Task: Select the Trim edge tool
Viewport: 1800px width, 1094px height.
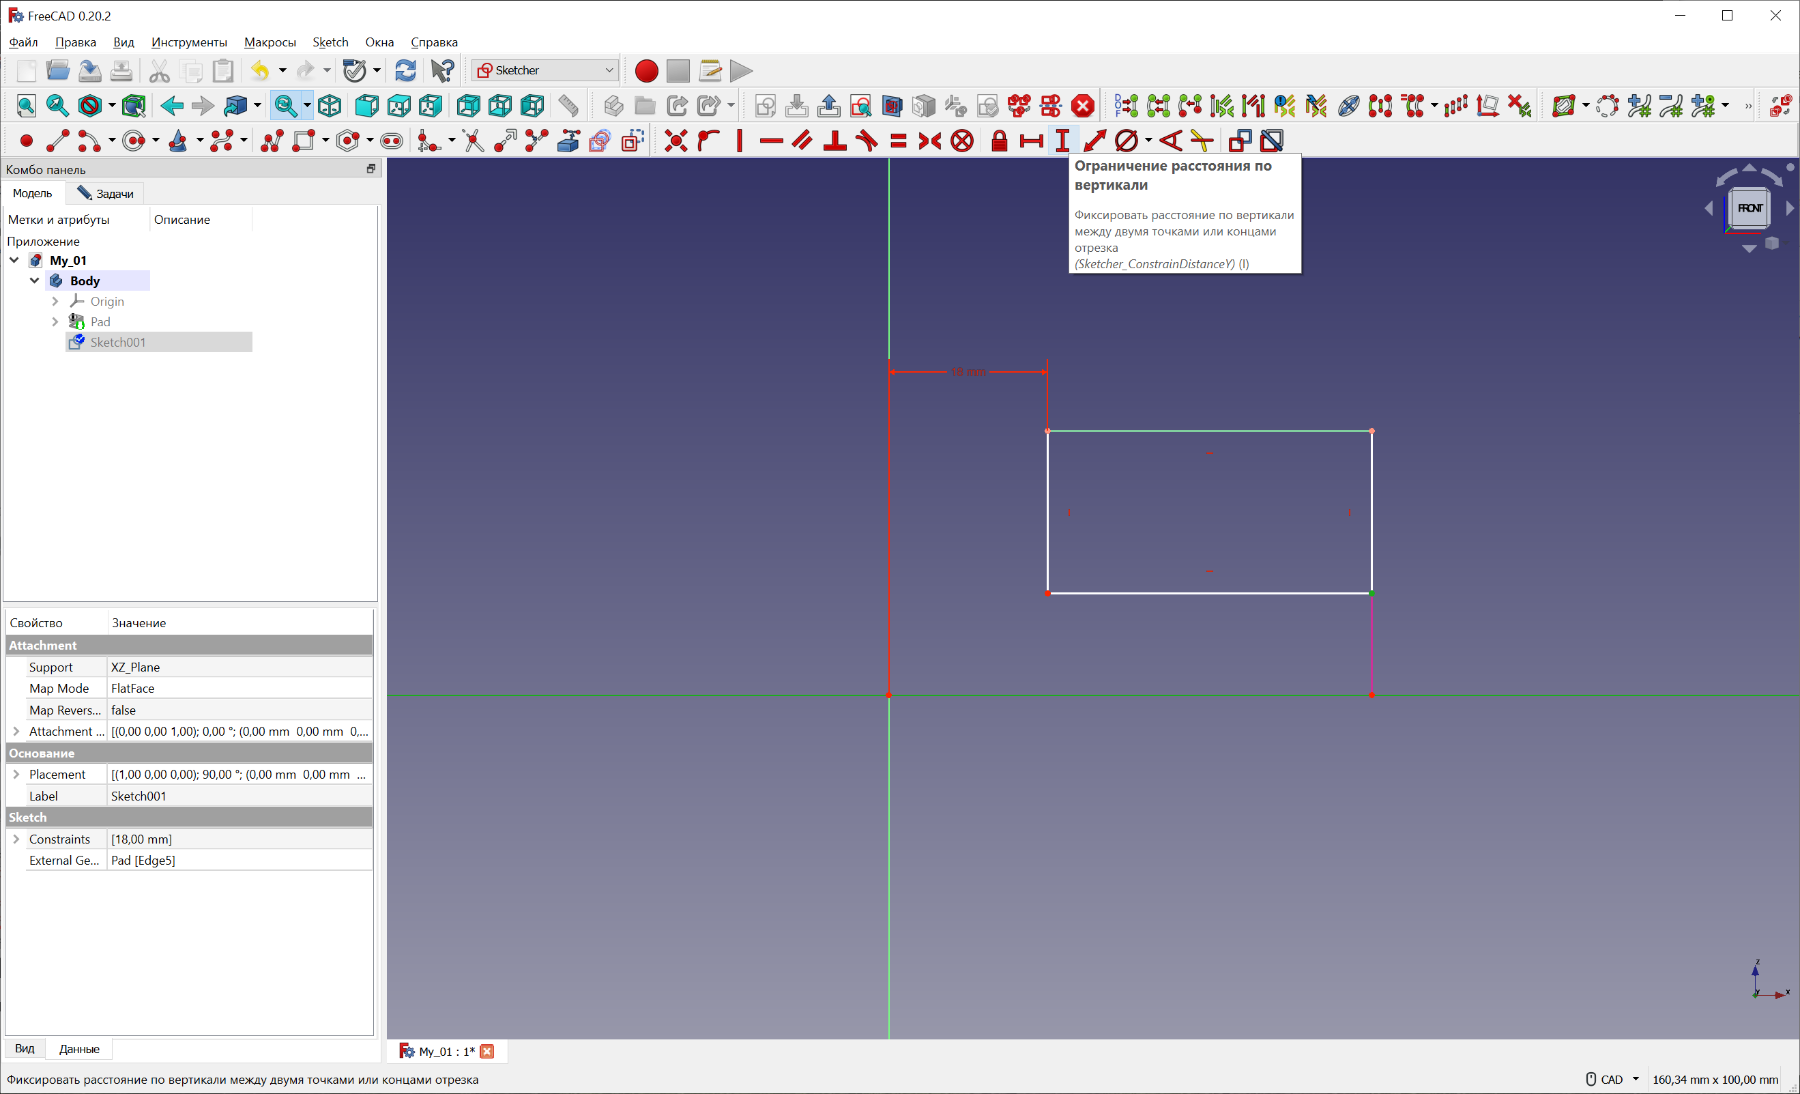Action: (474, 141)
